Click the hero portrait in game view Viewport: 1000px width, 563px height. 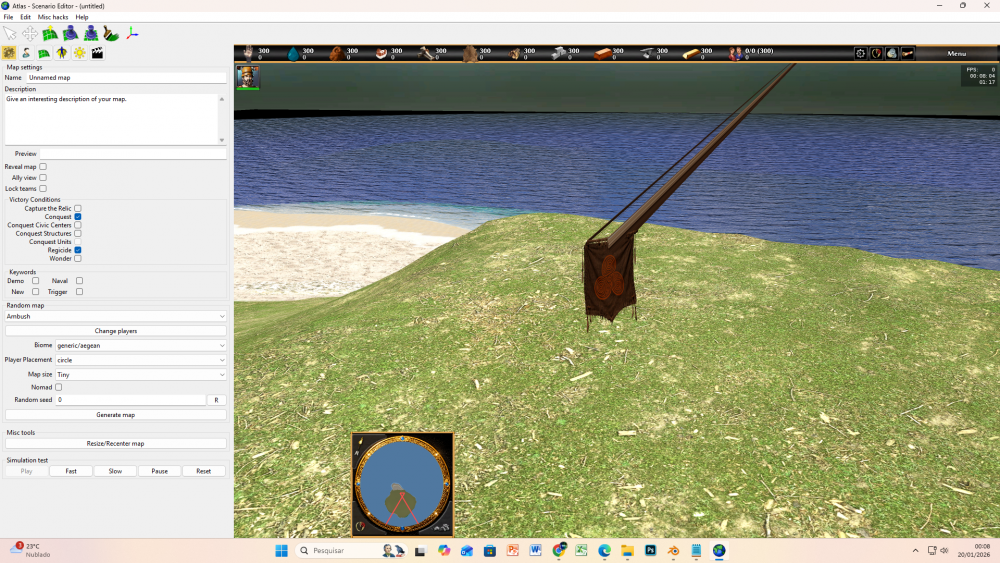pos(247,77)
